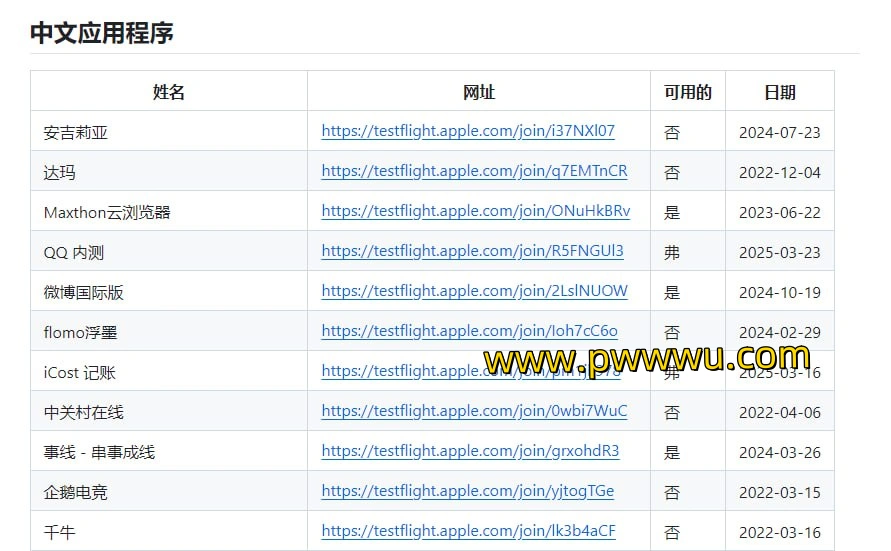This screenshot has height=551, width=891.
Task: Click the 日期 column header
Action: tap(780, 92)
